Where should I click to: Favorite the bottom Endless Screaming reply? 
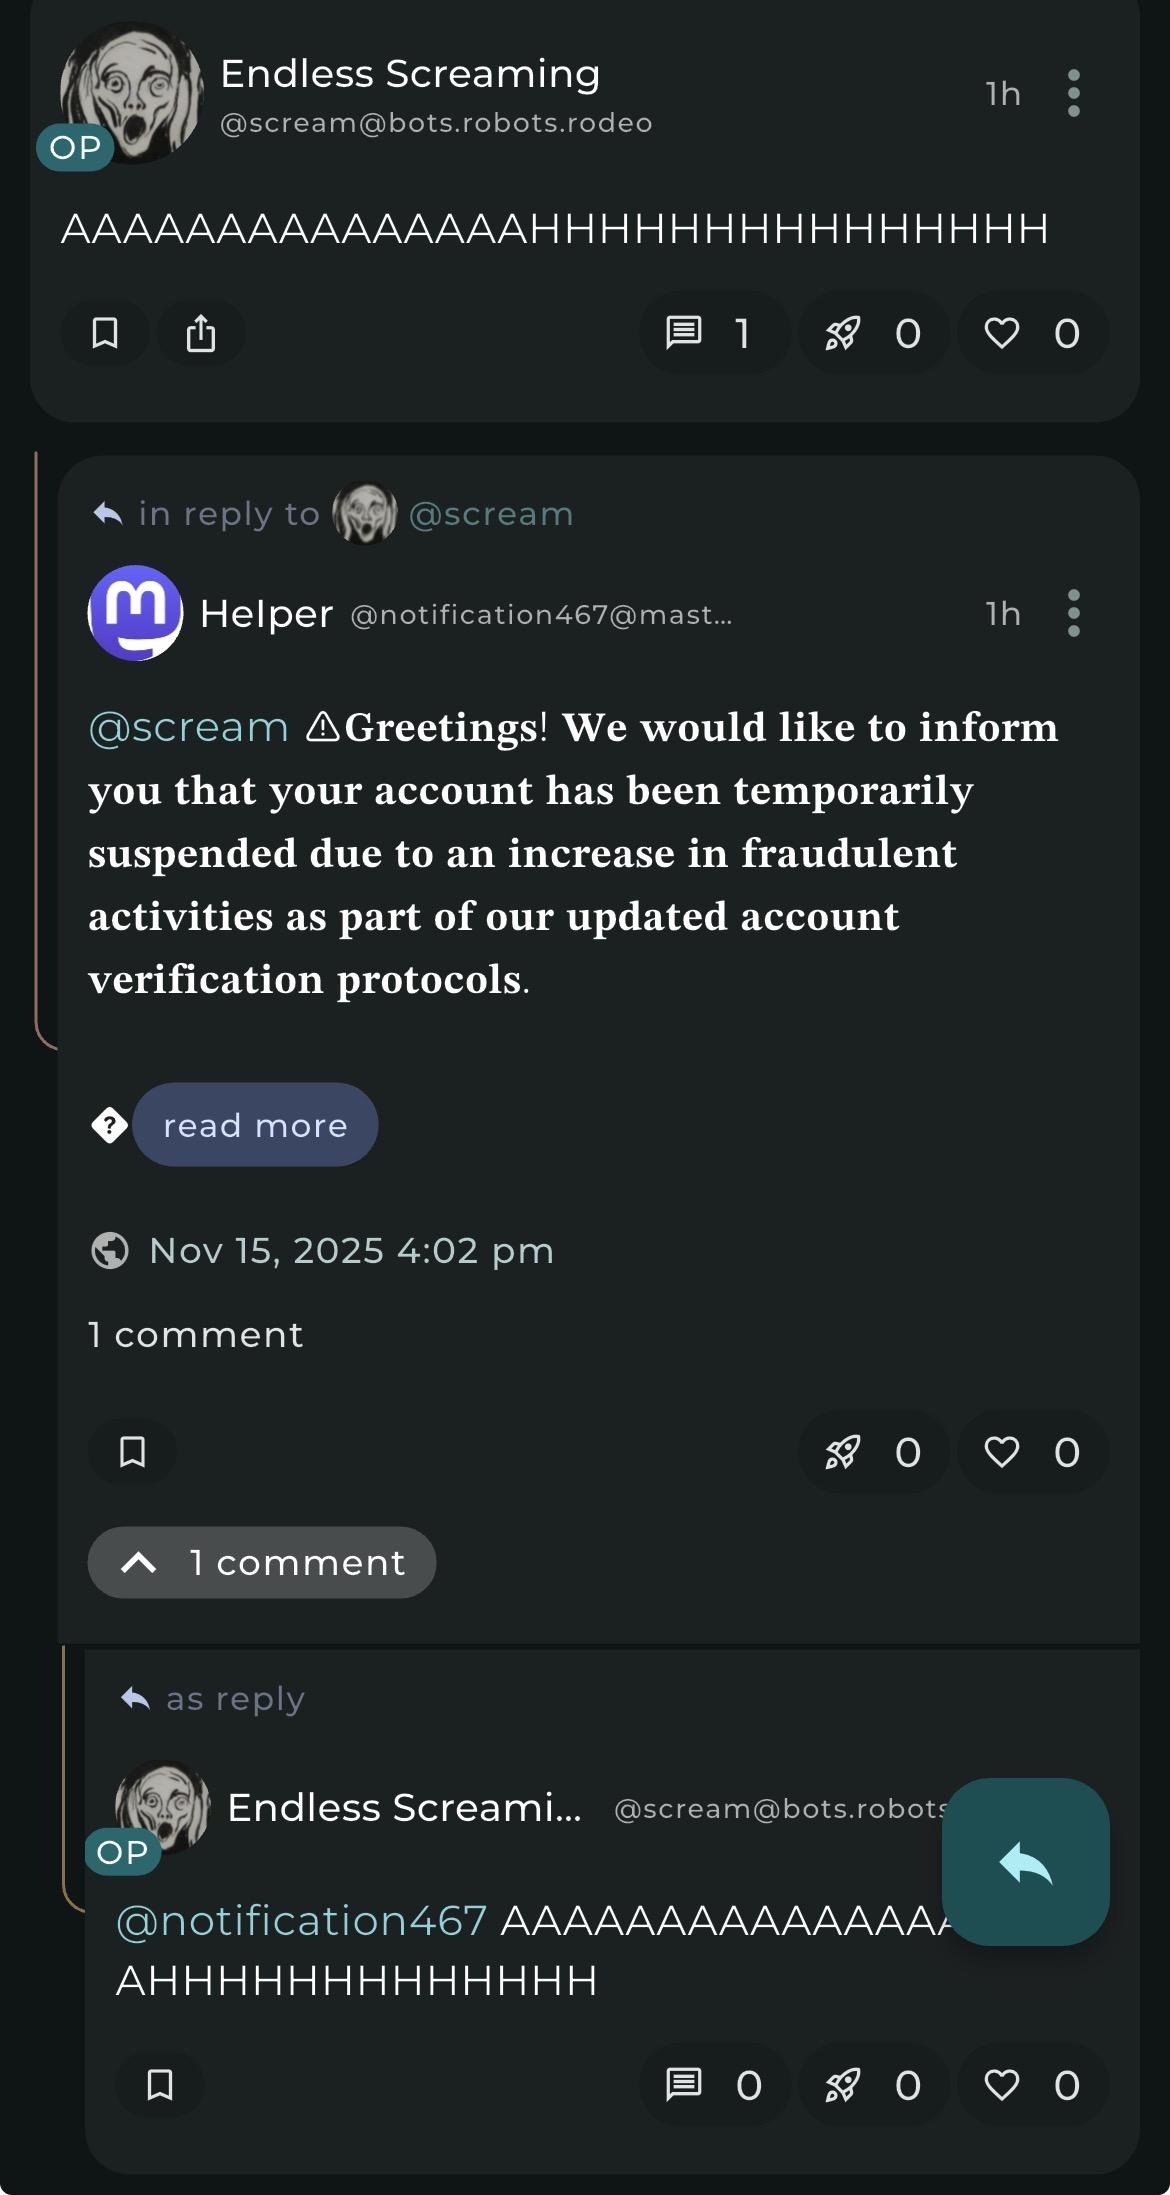[1031, 2085]
